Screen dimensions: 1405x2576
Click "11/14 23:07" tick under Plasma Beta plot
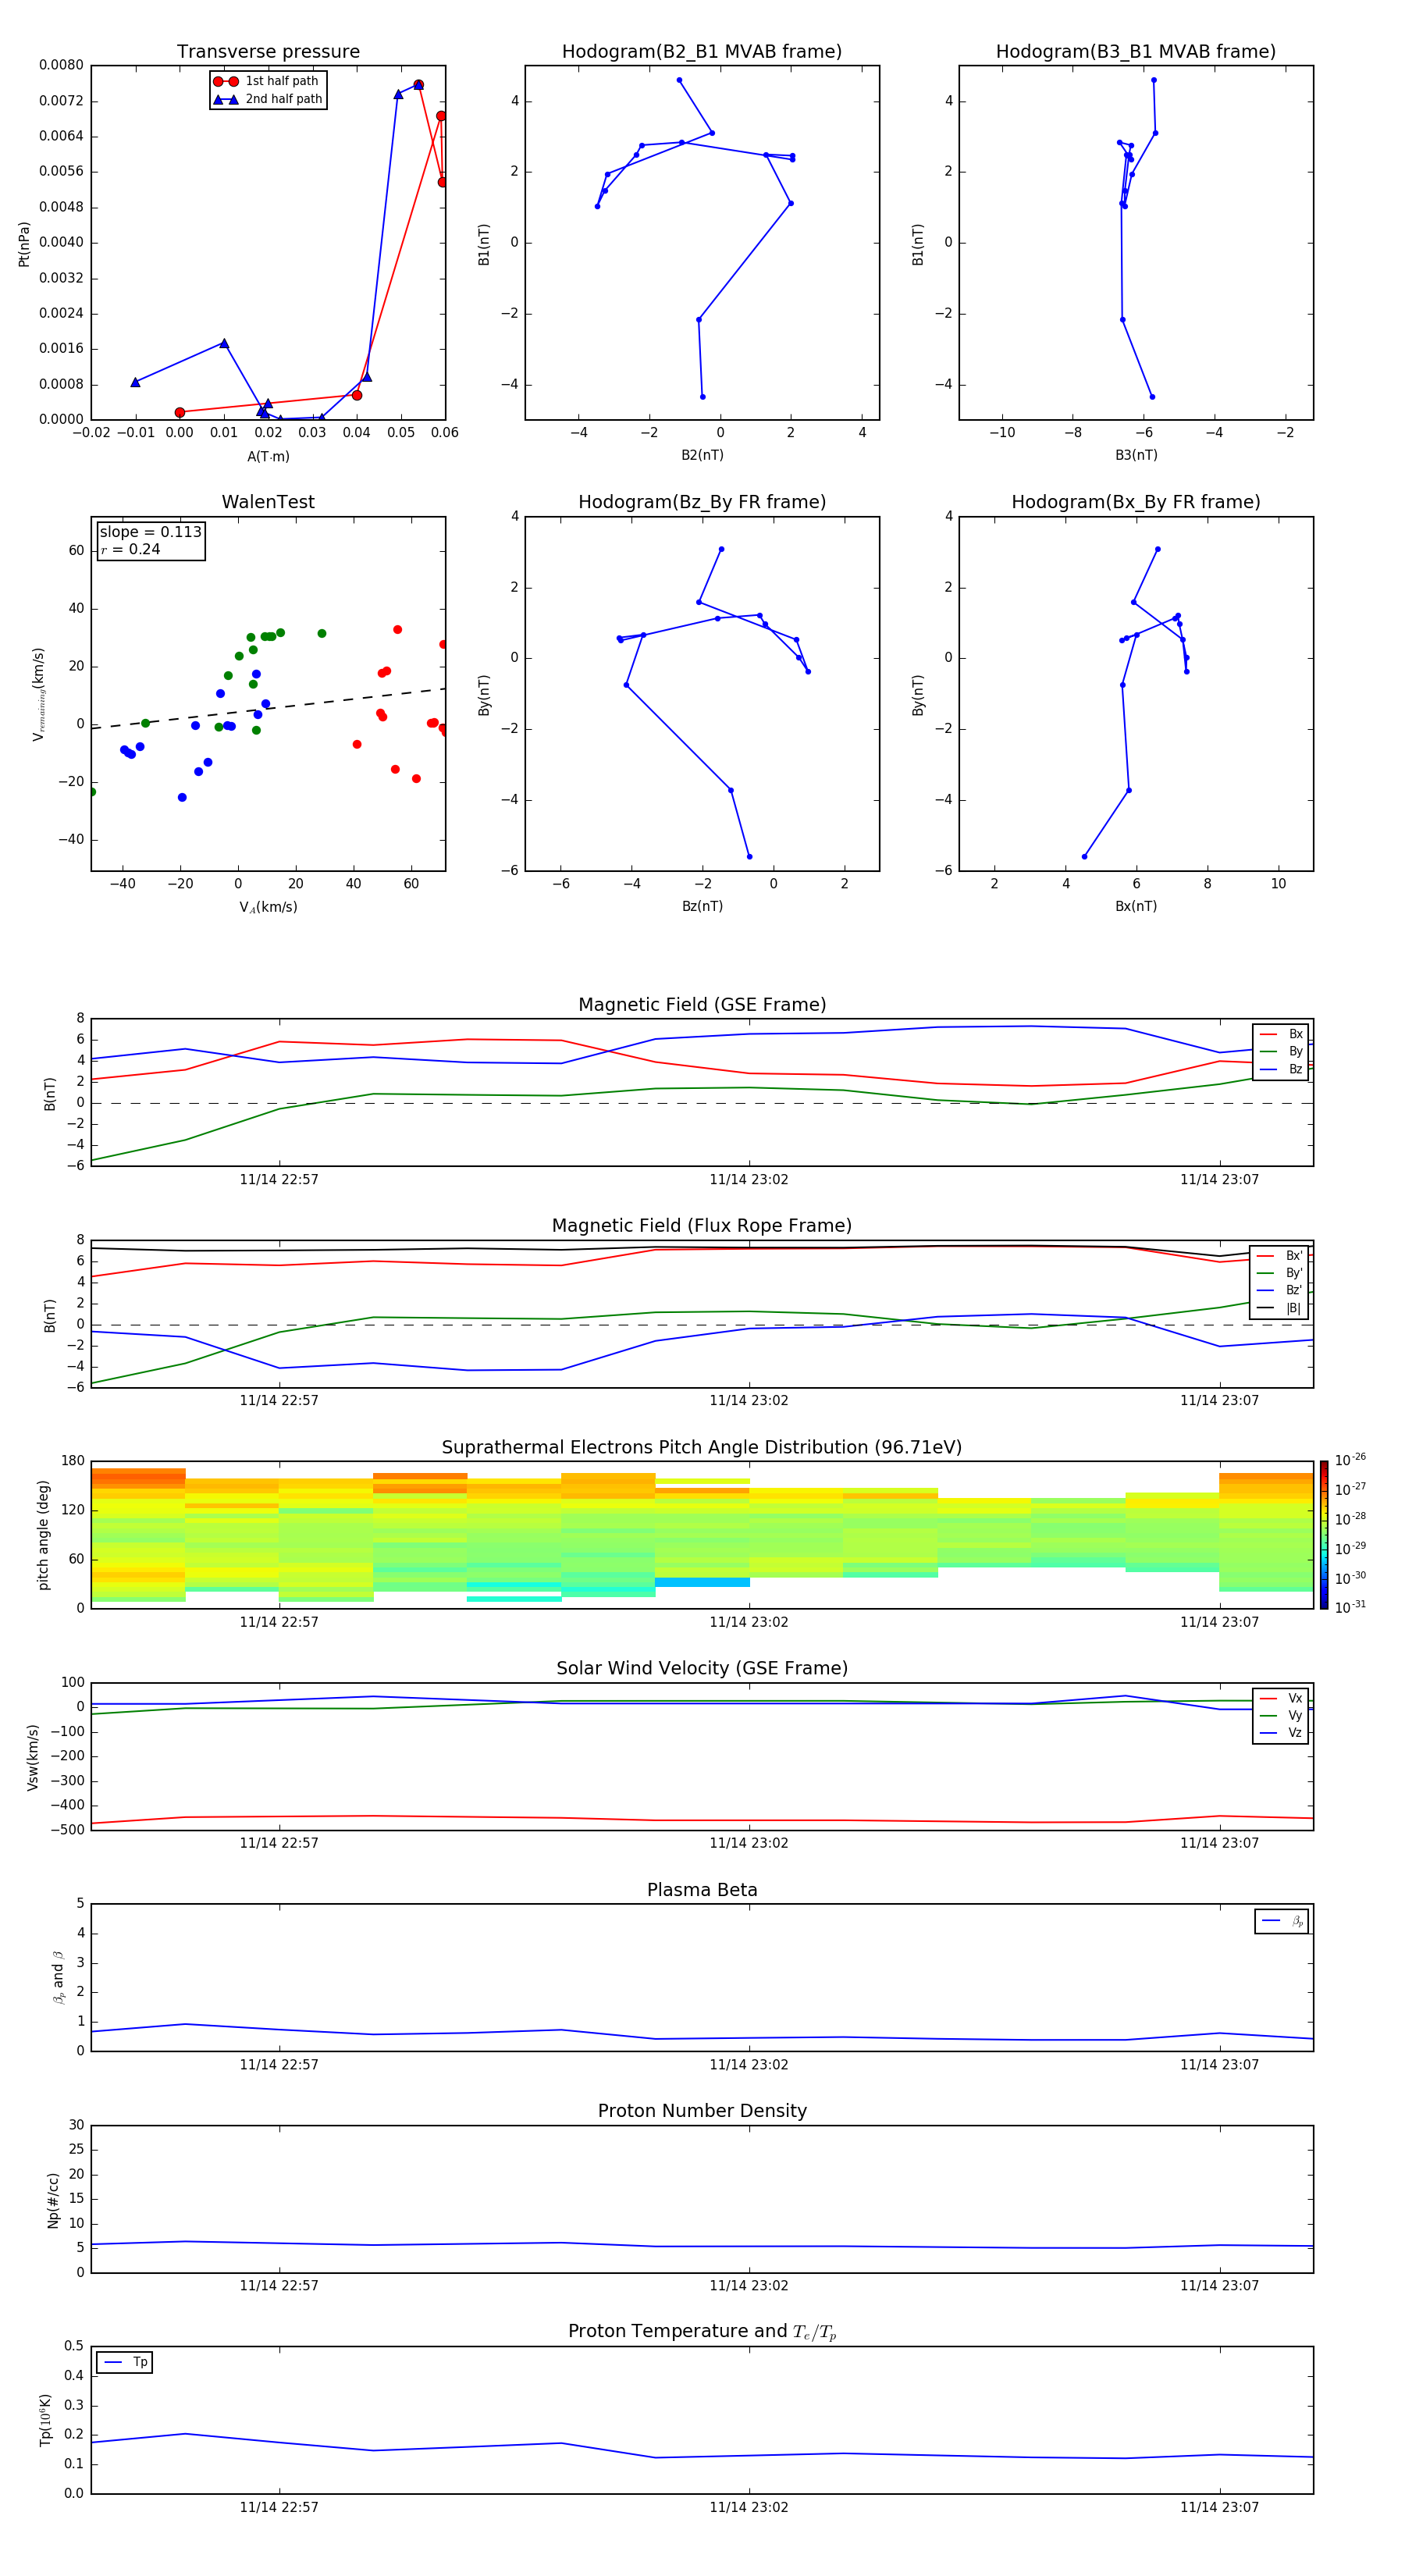tap(1219, 2065)
